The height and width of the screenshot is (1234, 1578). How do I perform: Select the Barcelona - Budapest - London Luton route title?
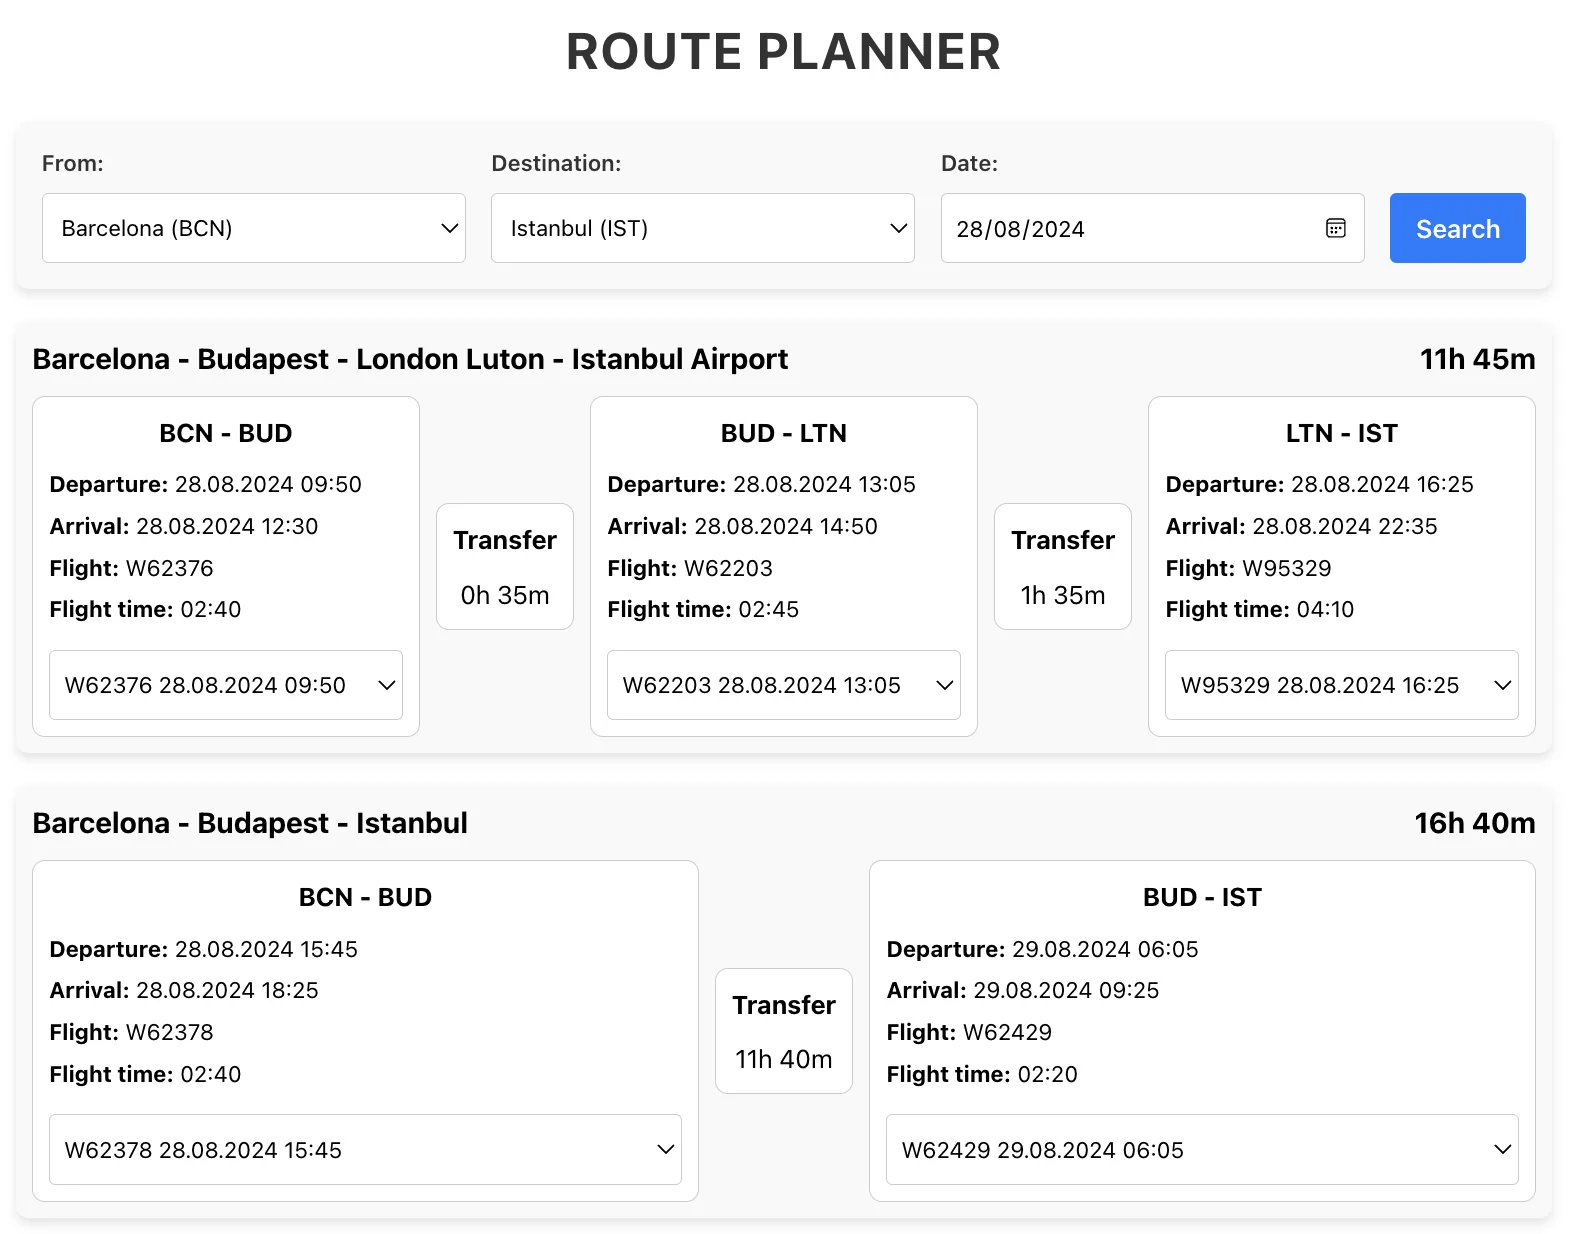(410, 359)
